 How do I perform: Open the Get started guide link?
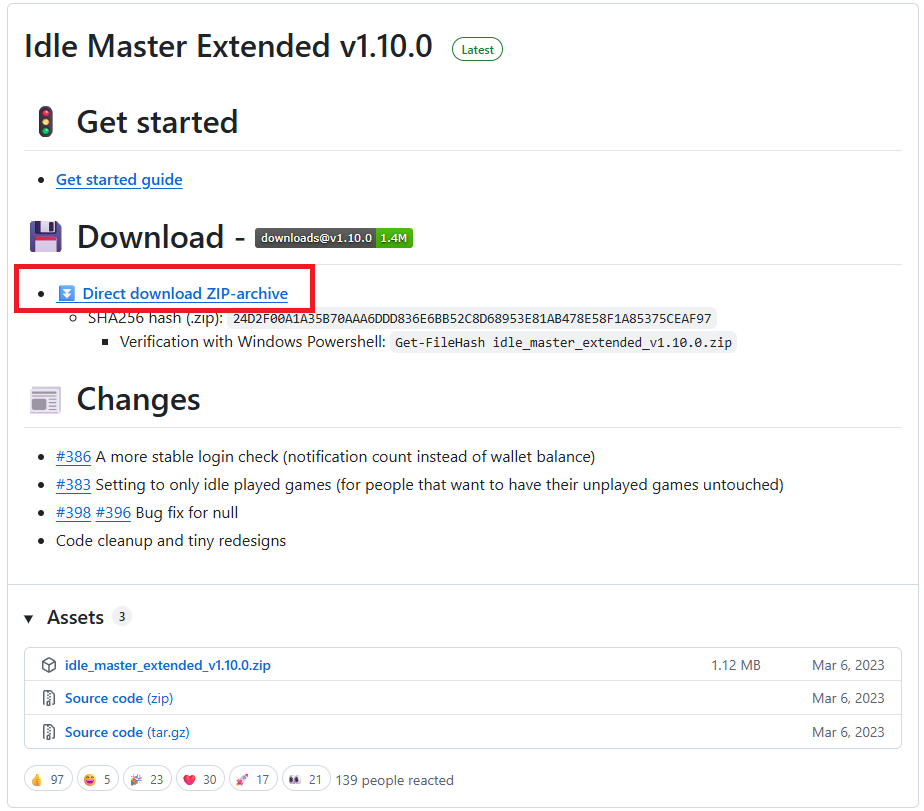click(119, 180)
